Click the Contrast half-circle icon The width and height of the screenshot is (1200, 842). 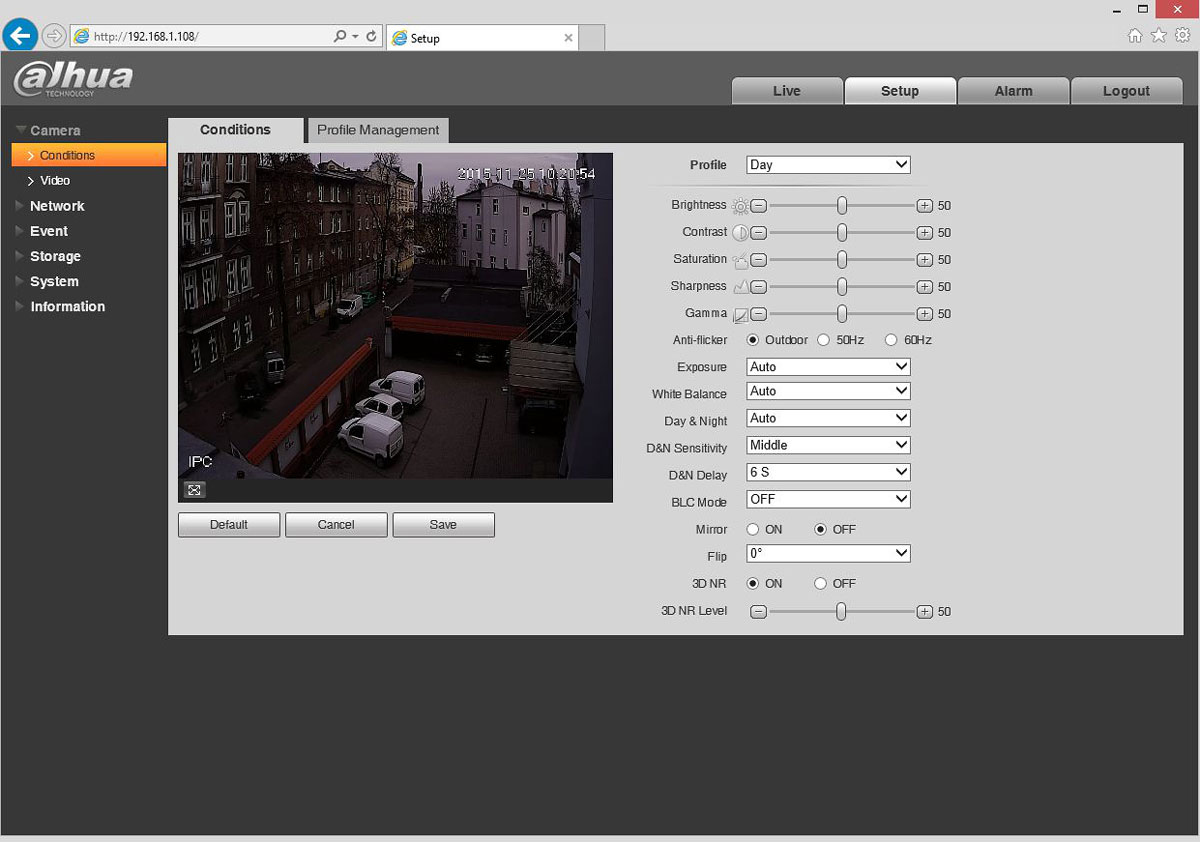(740, 233)
